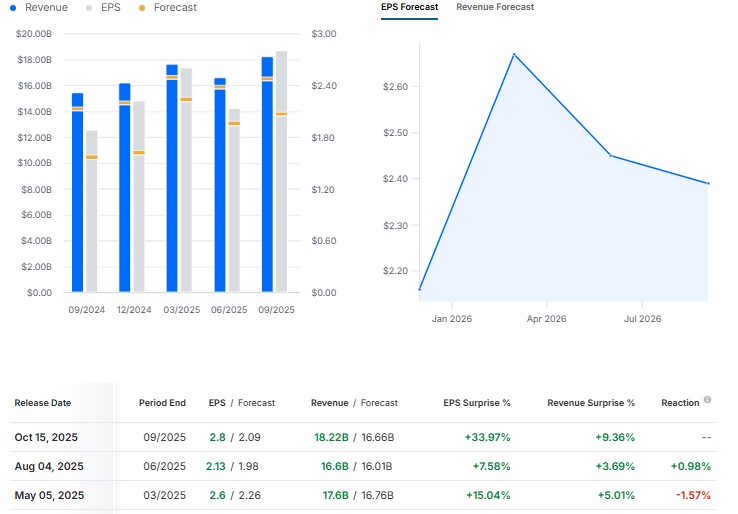Select the EPS Forecast tab
This screenshot has height=514, width=738.
pos(409,7)
